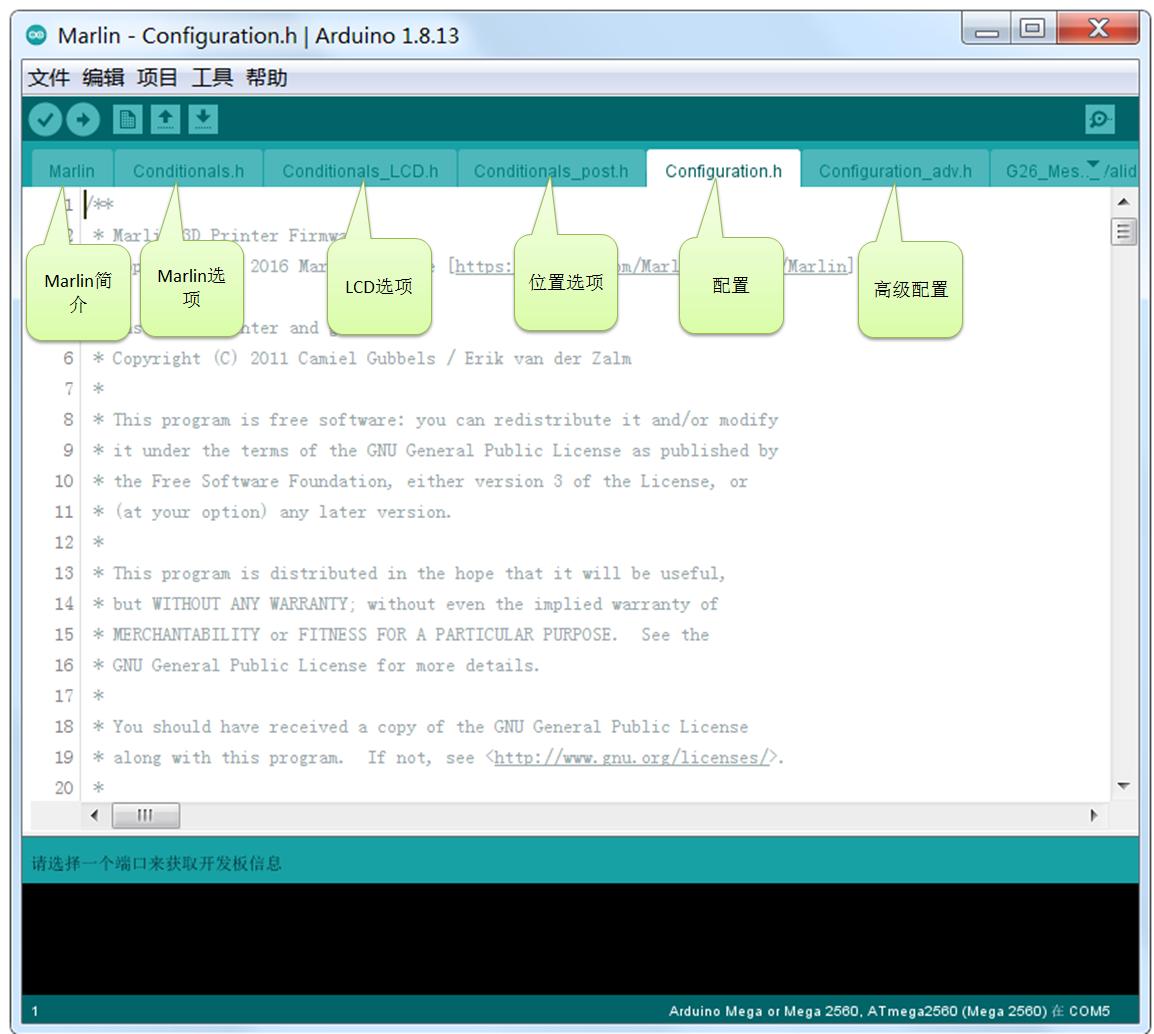Expand the tab list dropdown arrow
Image resolution: width=1154 pixels, height=1034 pixels.
pyautogui.click(x=1092, y=166)
